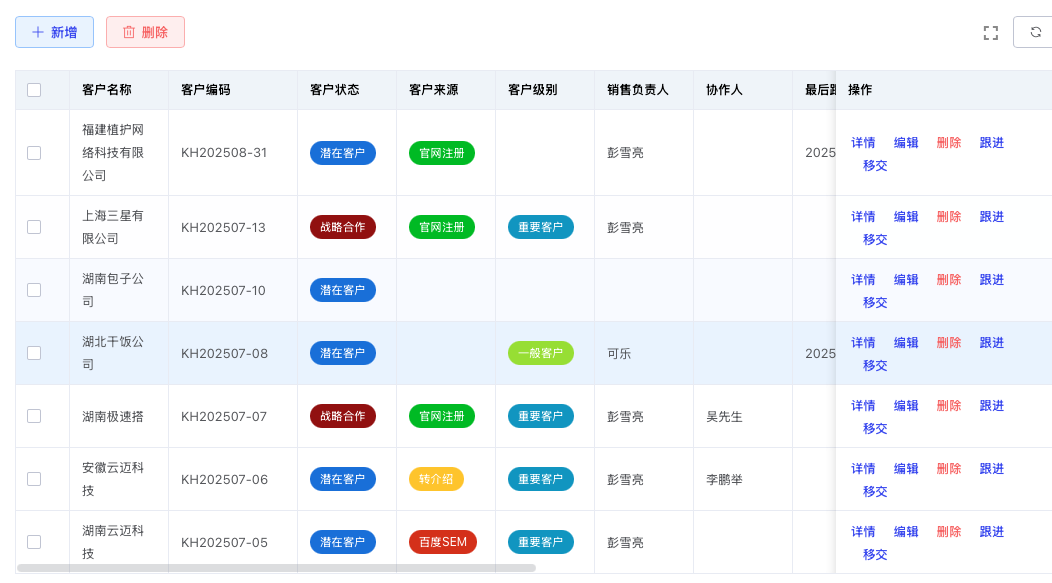Check the row for 上海三星有限公司
1052x583 pixels.
coord(34,227)
